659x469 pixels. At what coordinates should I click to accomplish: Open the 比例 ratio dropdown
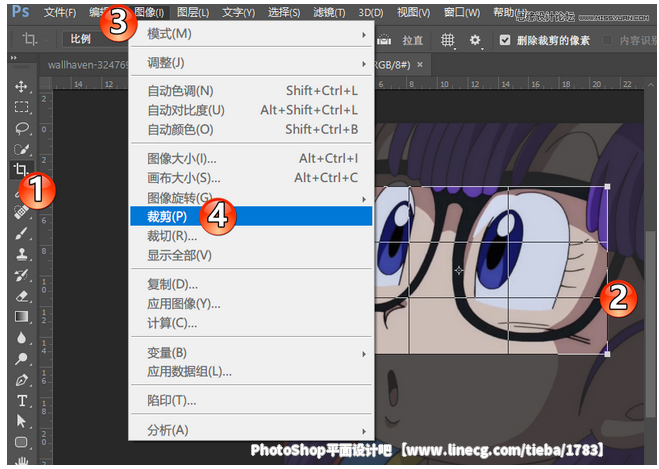[95, 39]
